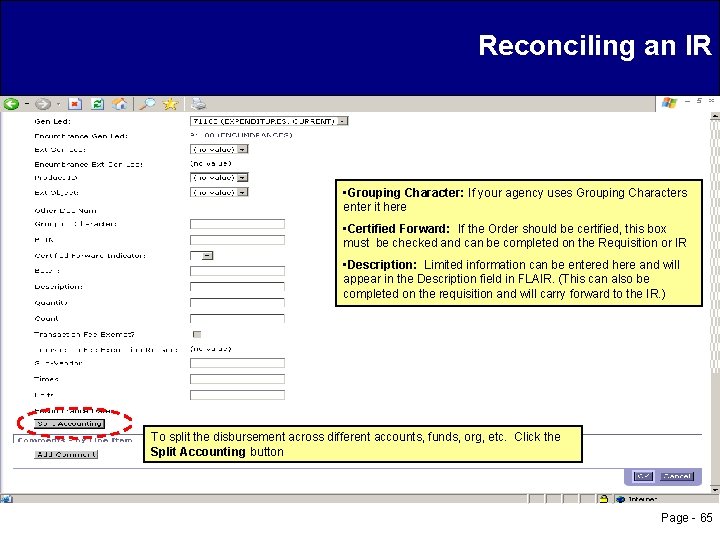
Task: Click the Units input field
Action: coord(237,395)
